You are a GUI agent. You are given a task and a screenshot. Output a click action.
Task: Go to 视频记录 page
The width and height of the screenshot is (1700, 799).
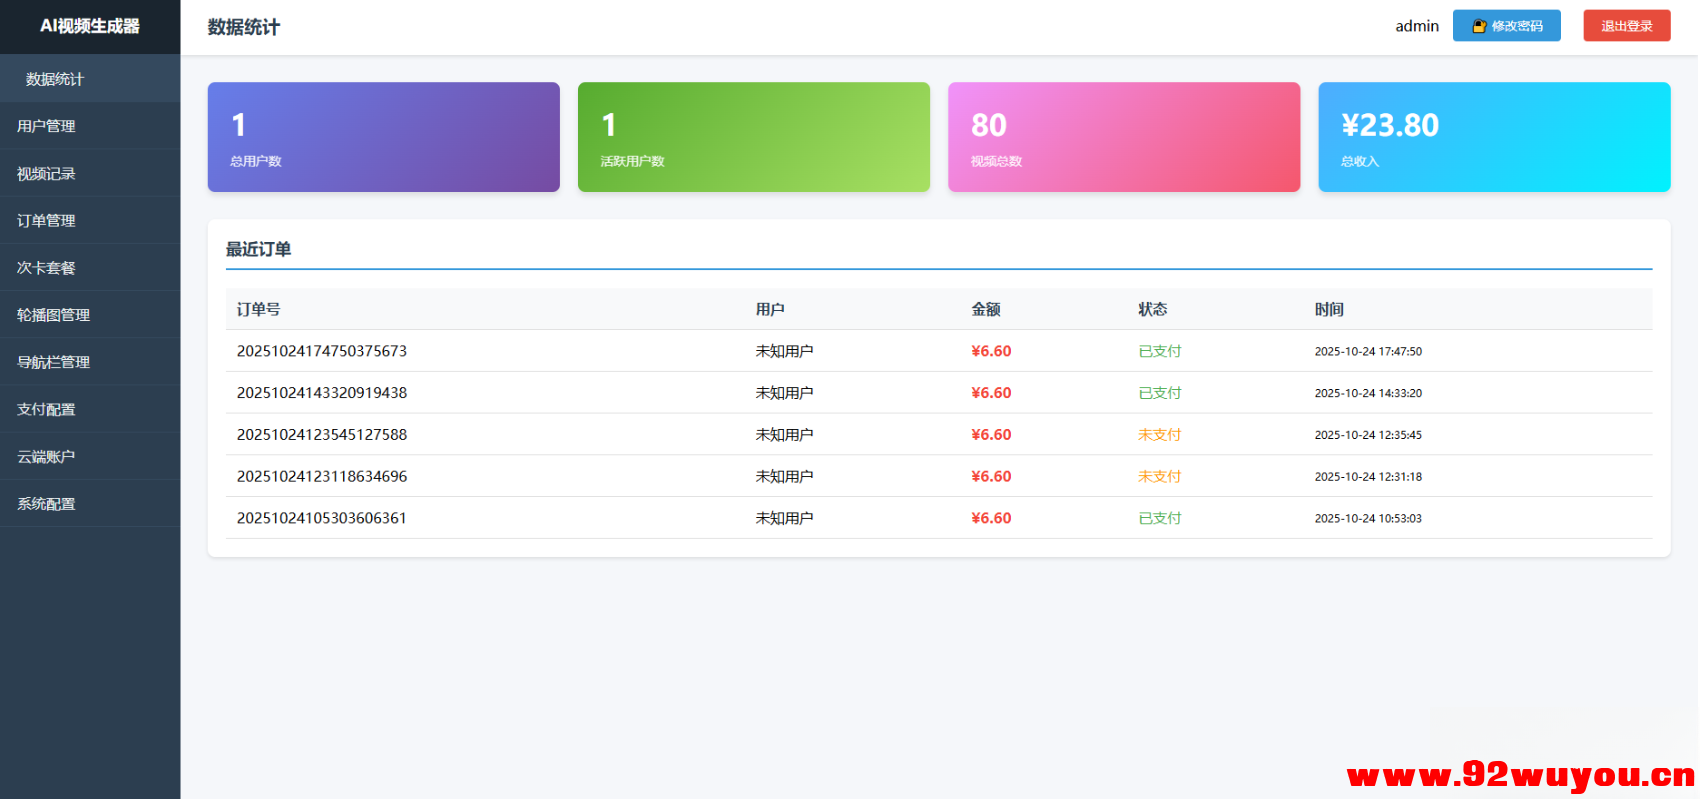tap(47, 174)
